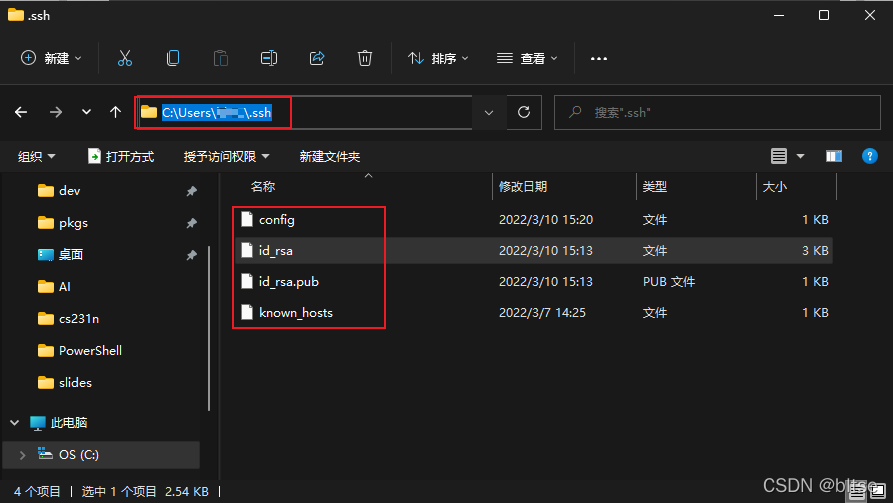The height and width of the screenshot is (503, 893).
Task: Click the Paste clipboard icon
Action: (220, 58)
